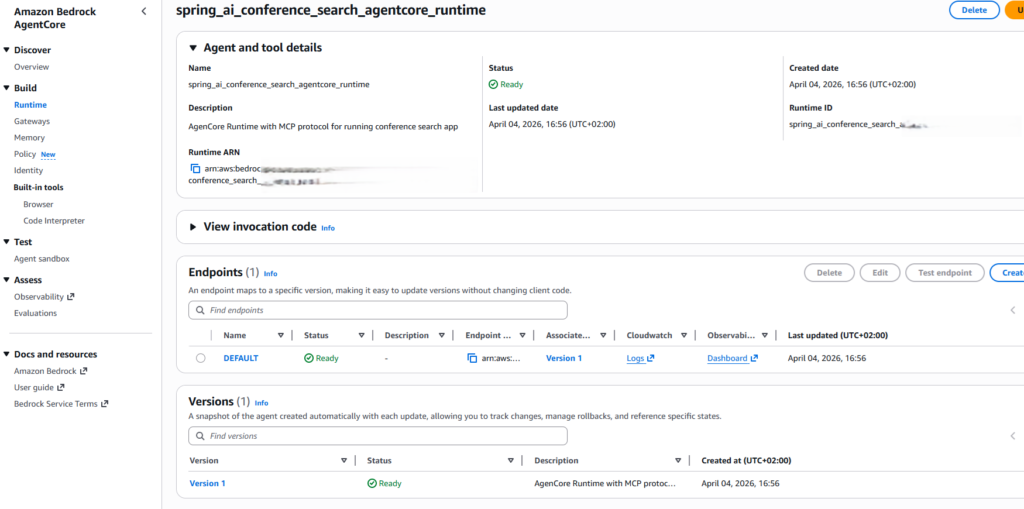1024x509 pixels.
Task: Collapse the Test section in sidebar
Action: click(7, 242)
